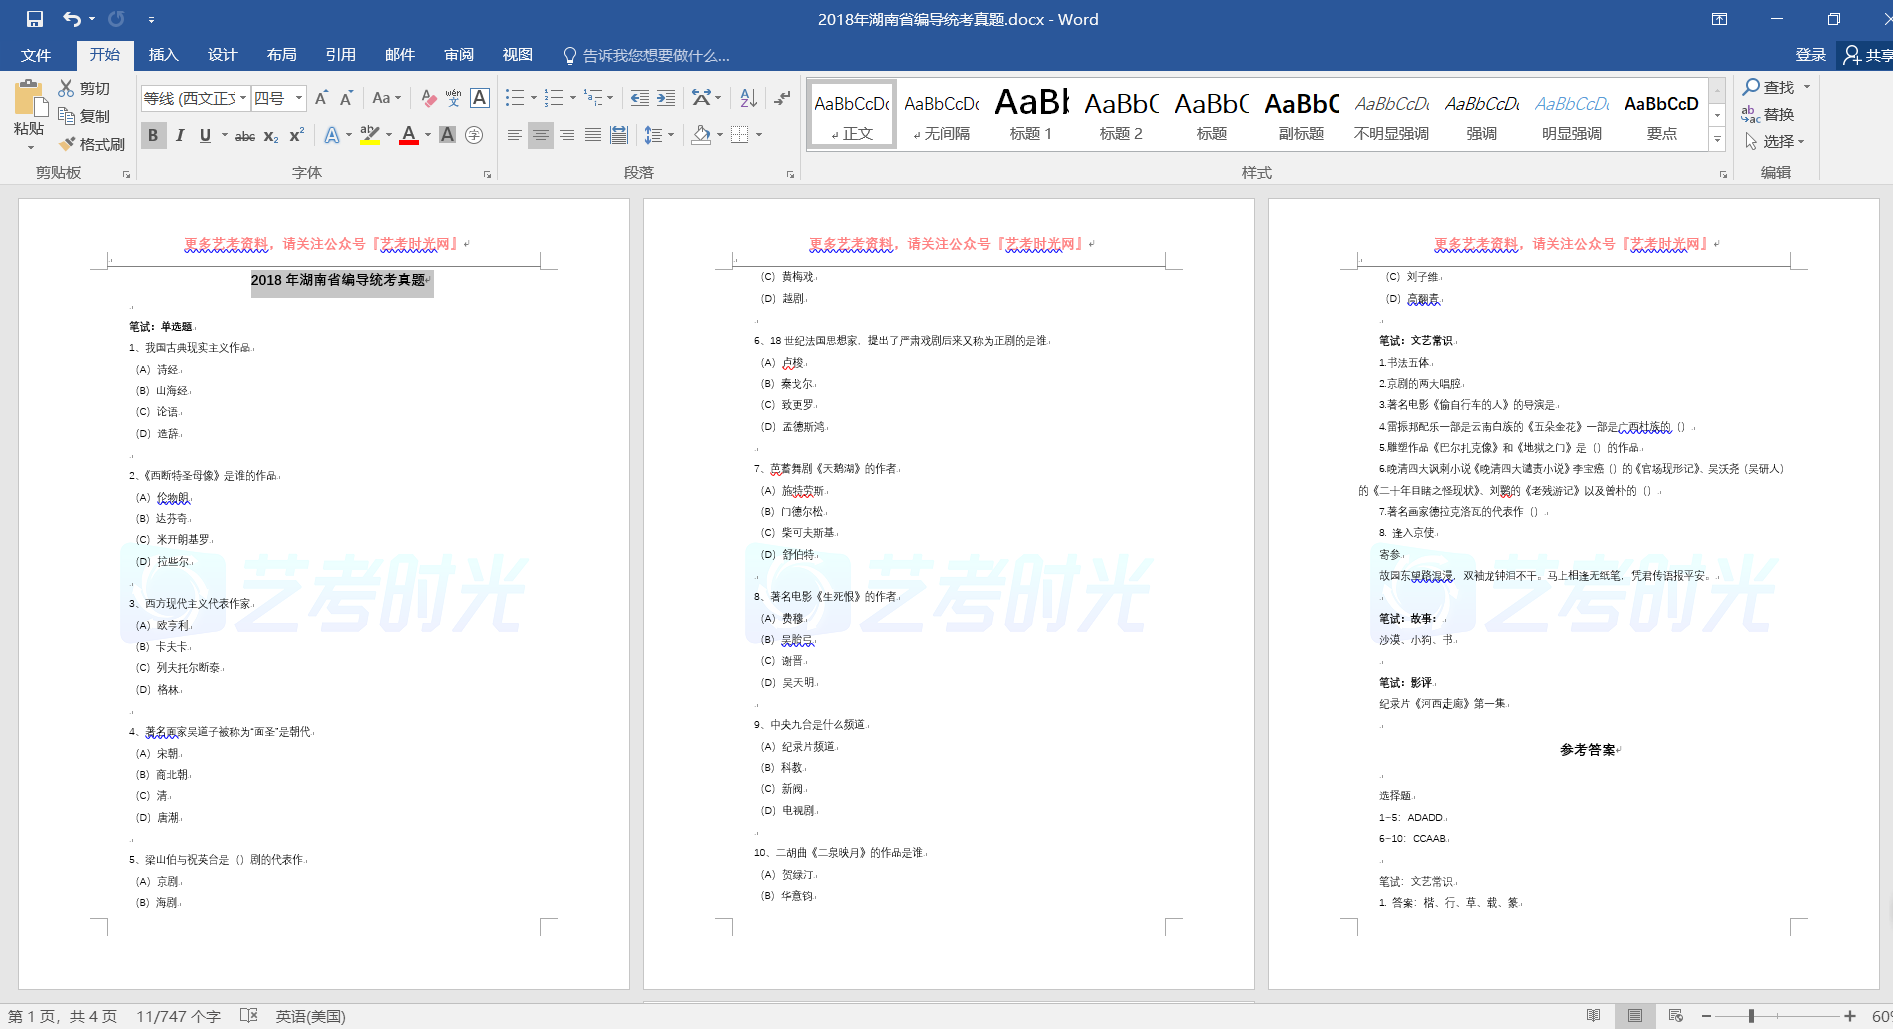Open the 审阅 ribbon tab
The height and width of the screenshot is (1029, 1893).
459,55
